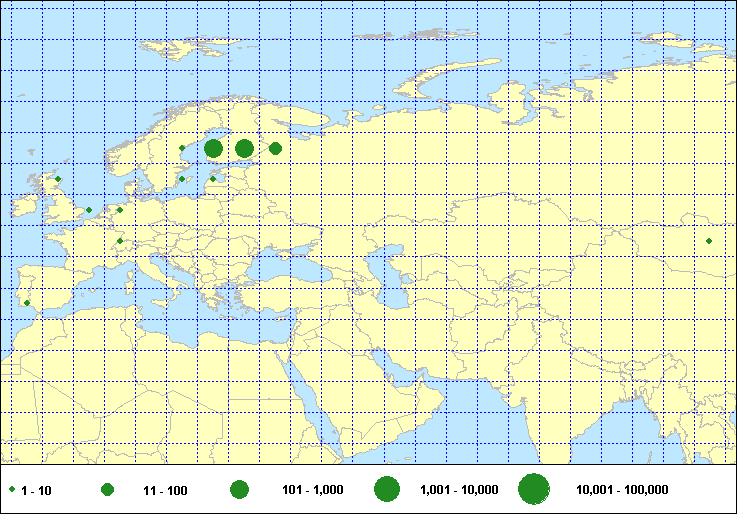Select the medium green circle in northwest Russia
Viewport: 737px width, 514px height.
275,149
